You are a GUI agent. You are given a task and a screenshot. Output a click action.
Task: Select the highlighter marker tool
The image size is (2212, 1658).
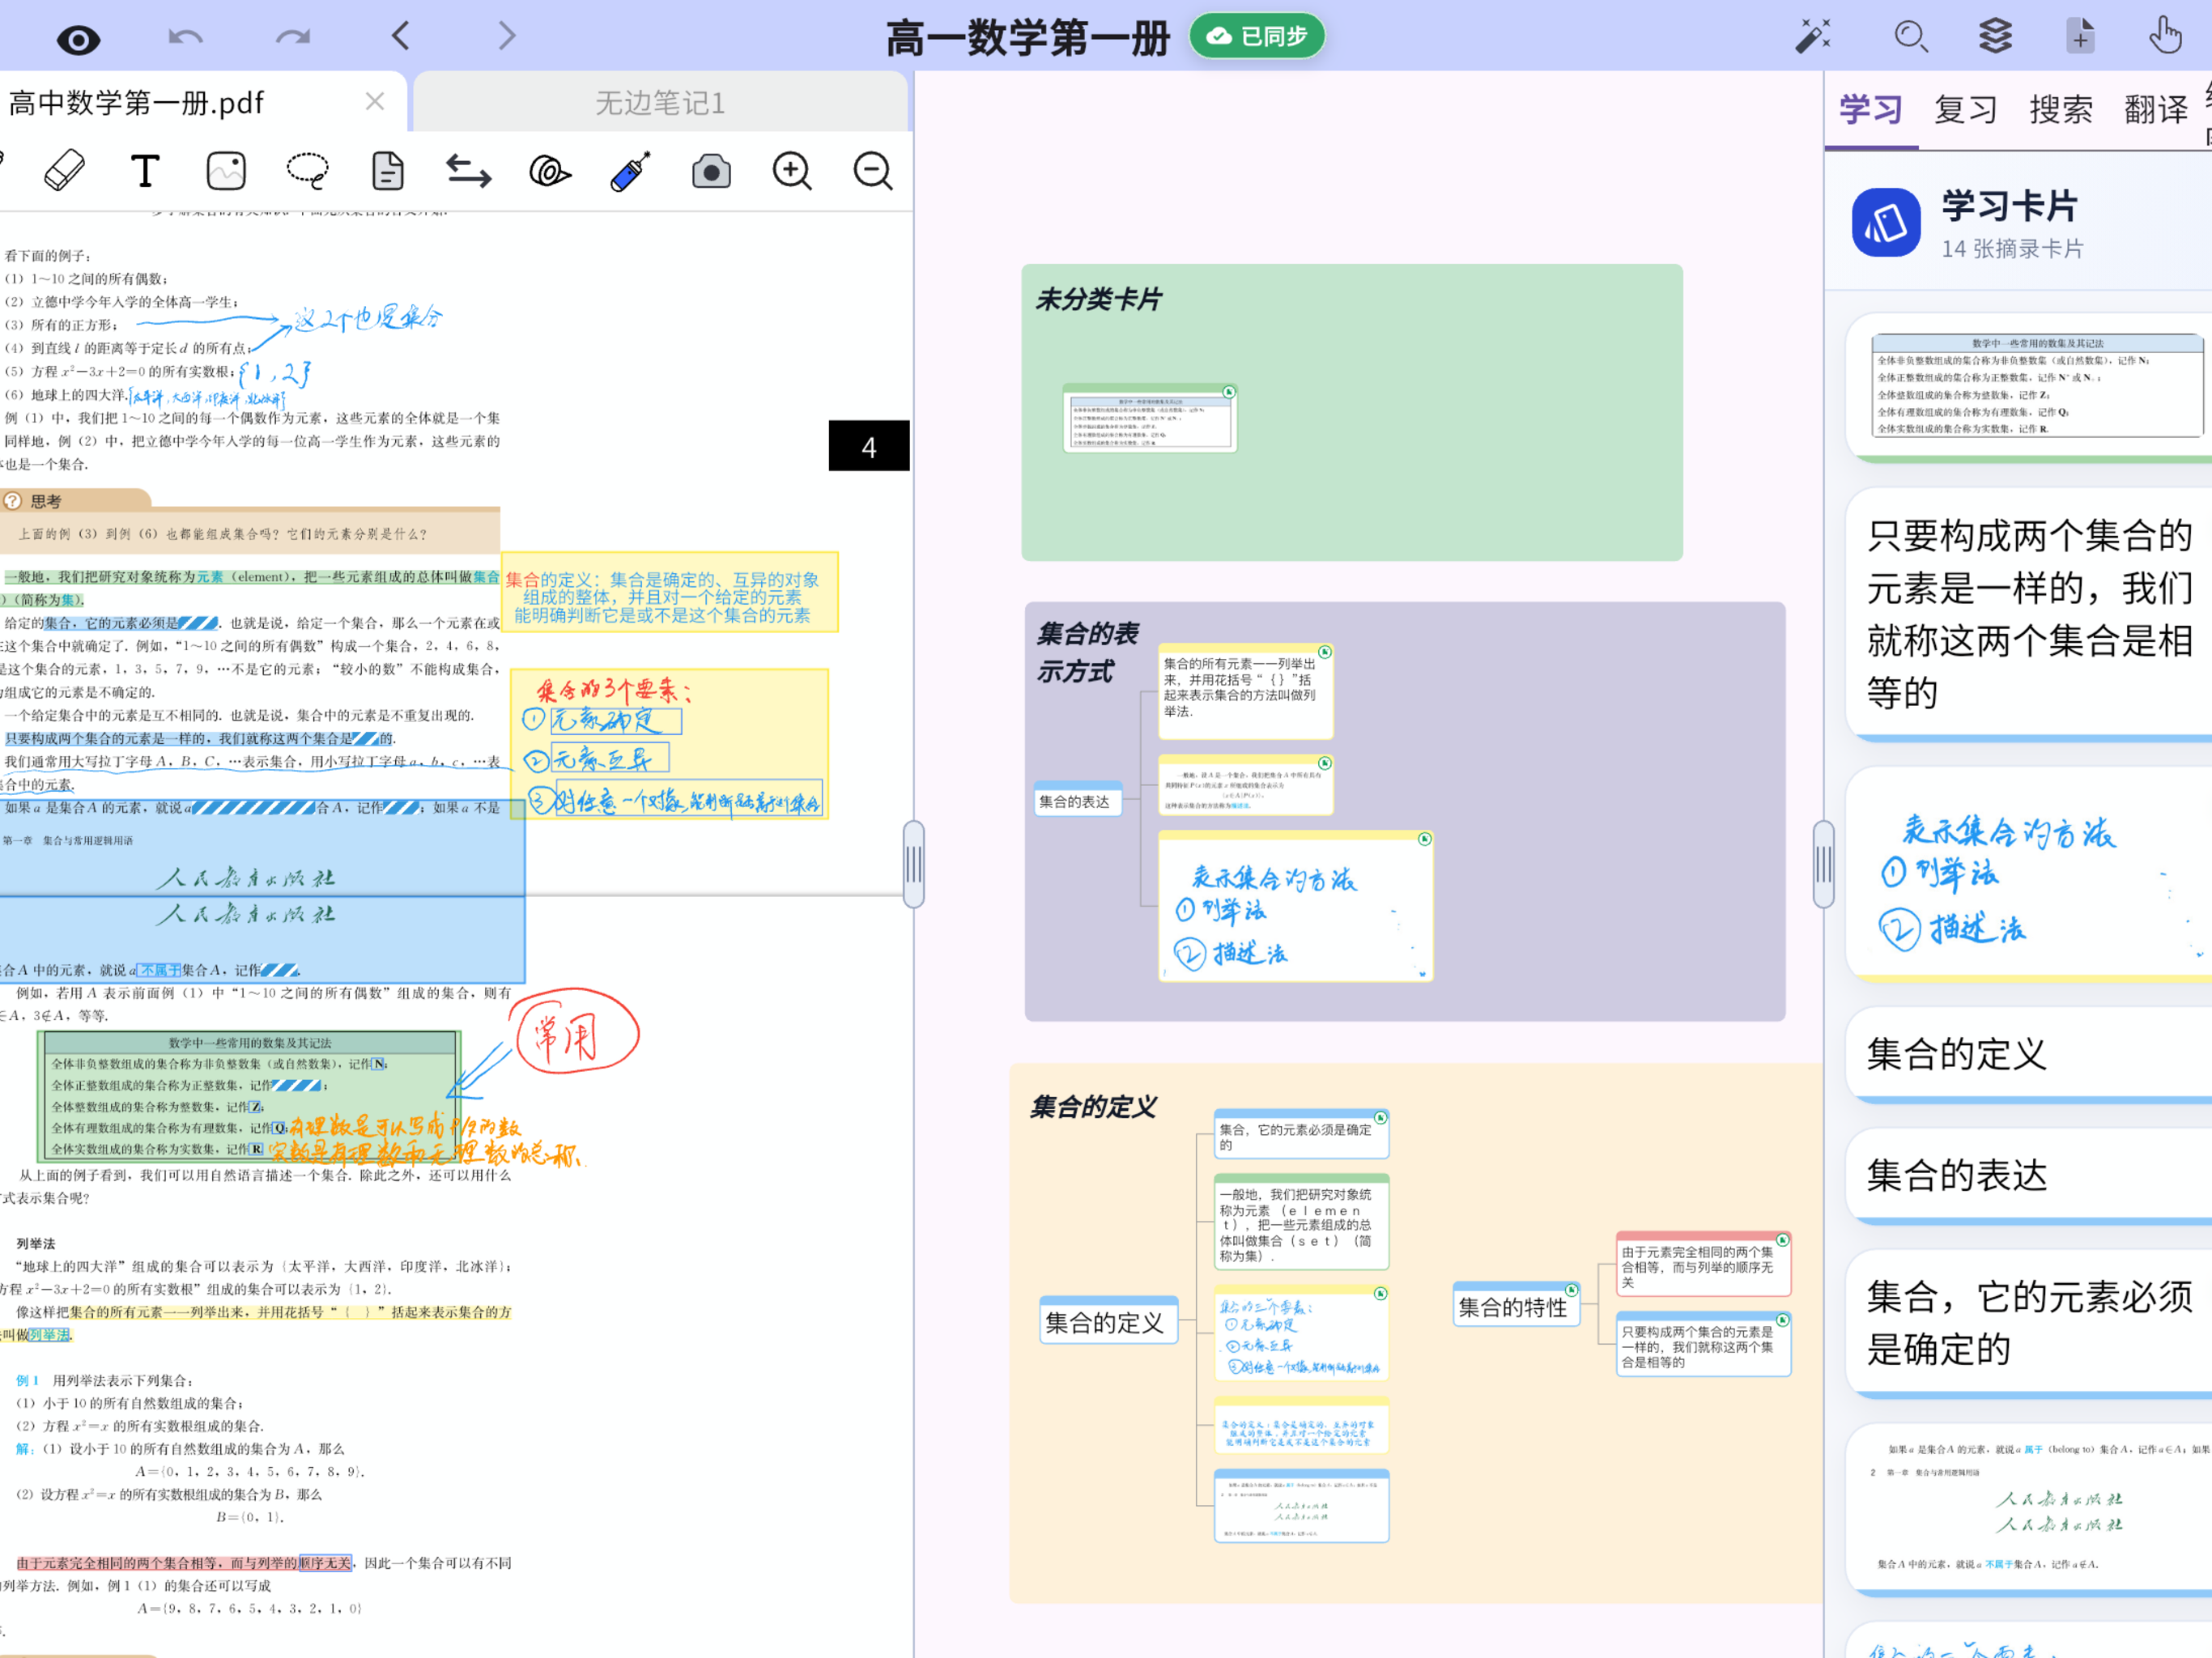(630, 171)
